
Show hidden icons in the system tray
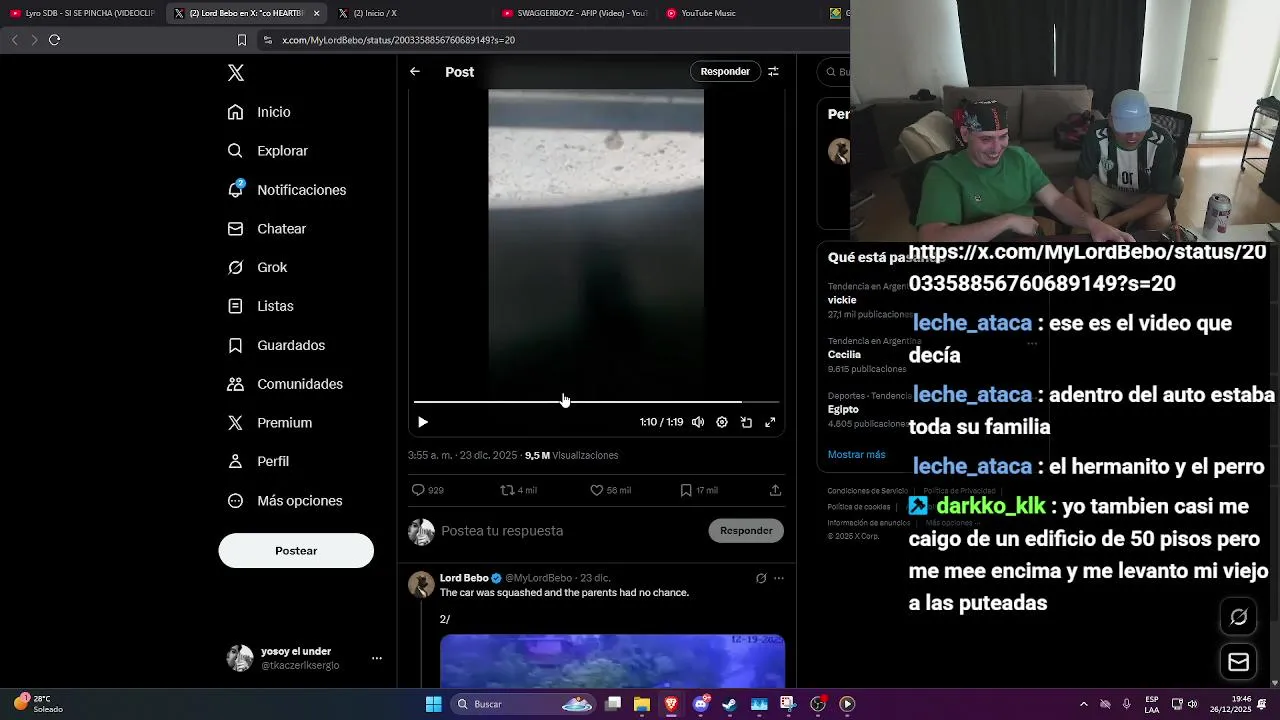click(x=1084, y=704)
